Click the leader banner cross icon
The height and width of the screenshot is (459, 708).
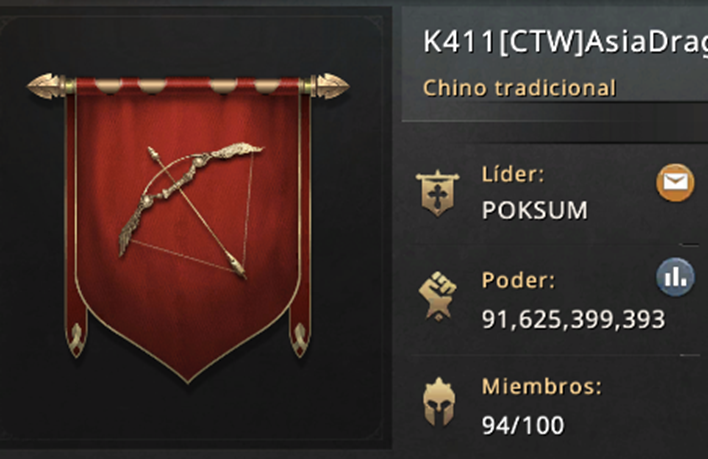(438, 193)
